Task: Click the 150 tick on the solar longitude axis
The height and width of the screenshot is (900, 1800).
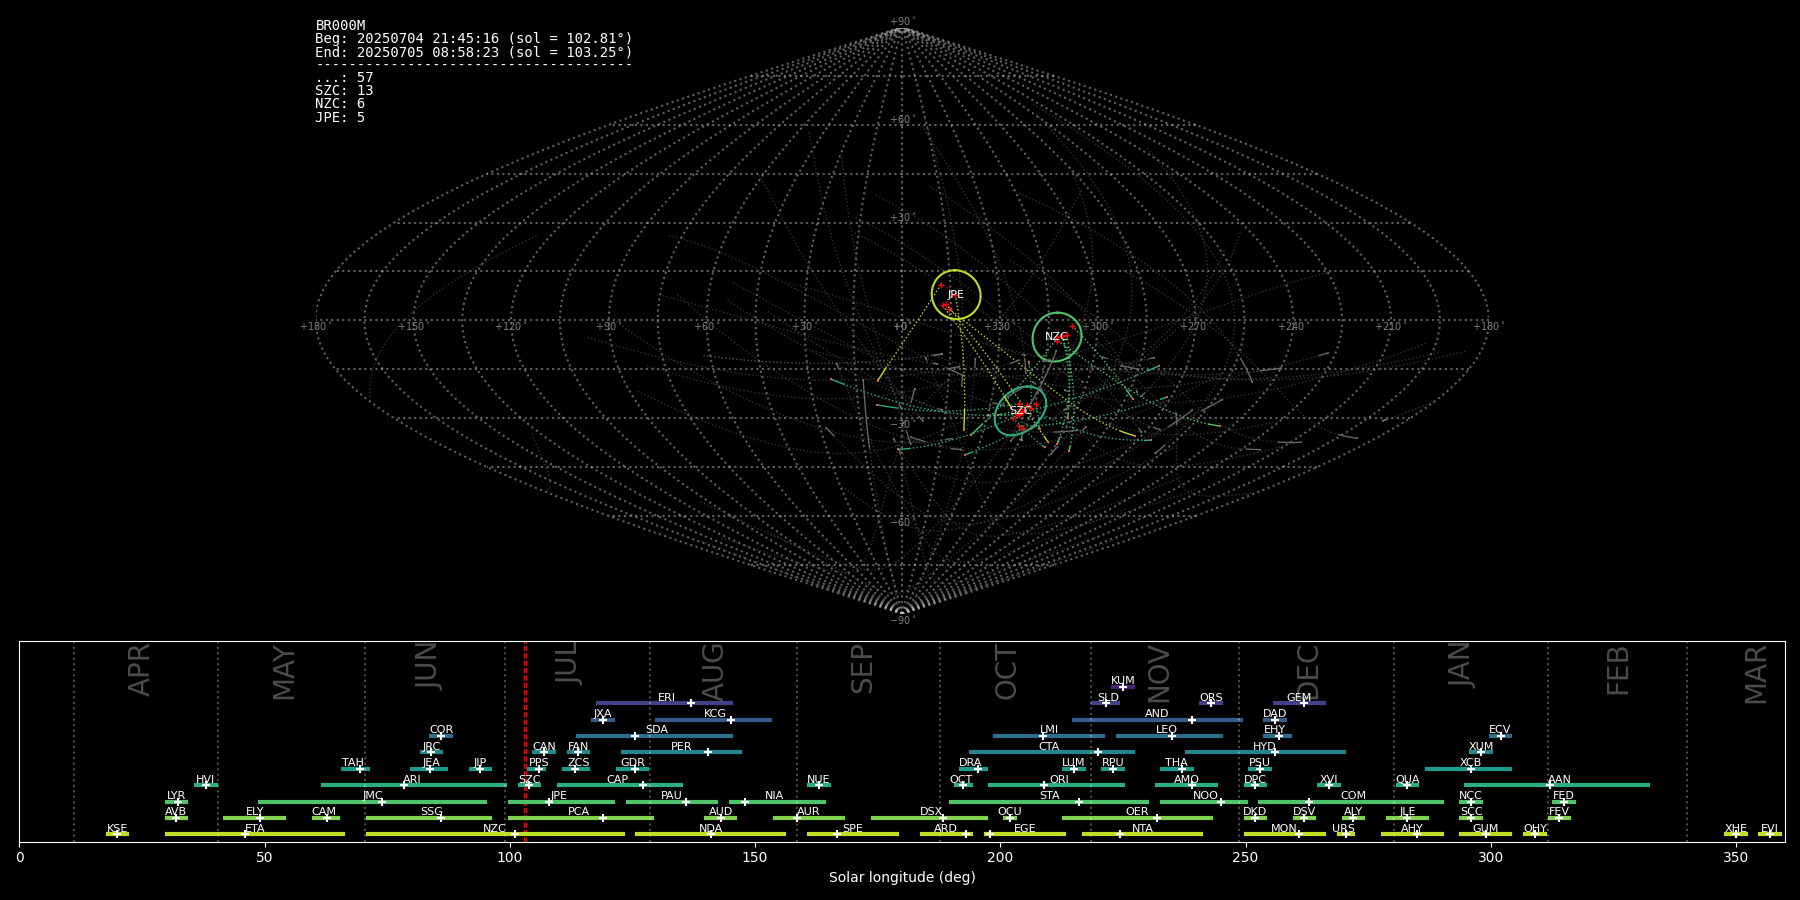Action: pos(755,857)
